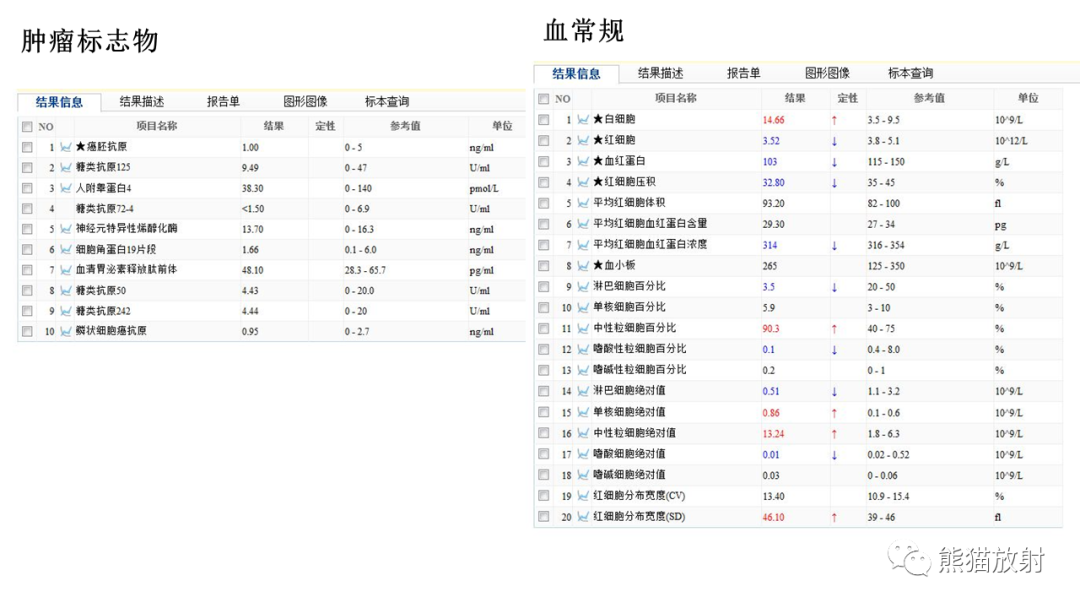Tick the checkbox for 平均红细胞血红蛋白浓度 row

pyautogui.click(x=543, y=245)
